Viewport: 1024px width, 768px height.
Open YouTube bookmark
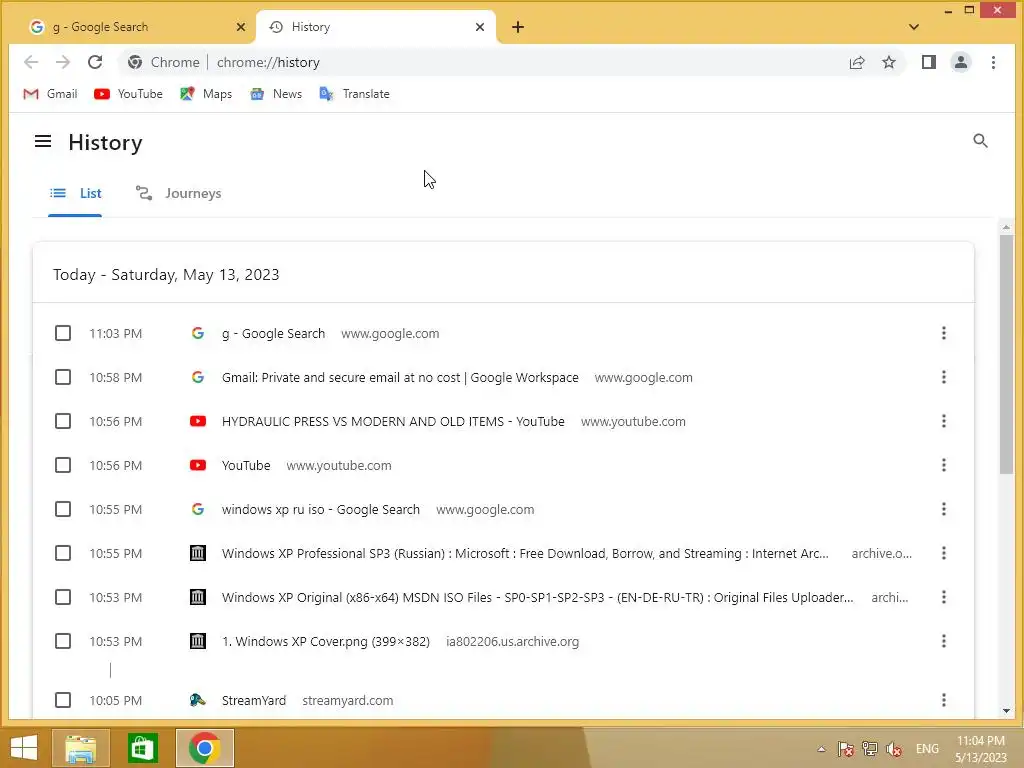128,94
